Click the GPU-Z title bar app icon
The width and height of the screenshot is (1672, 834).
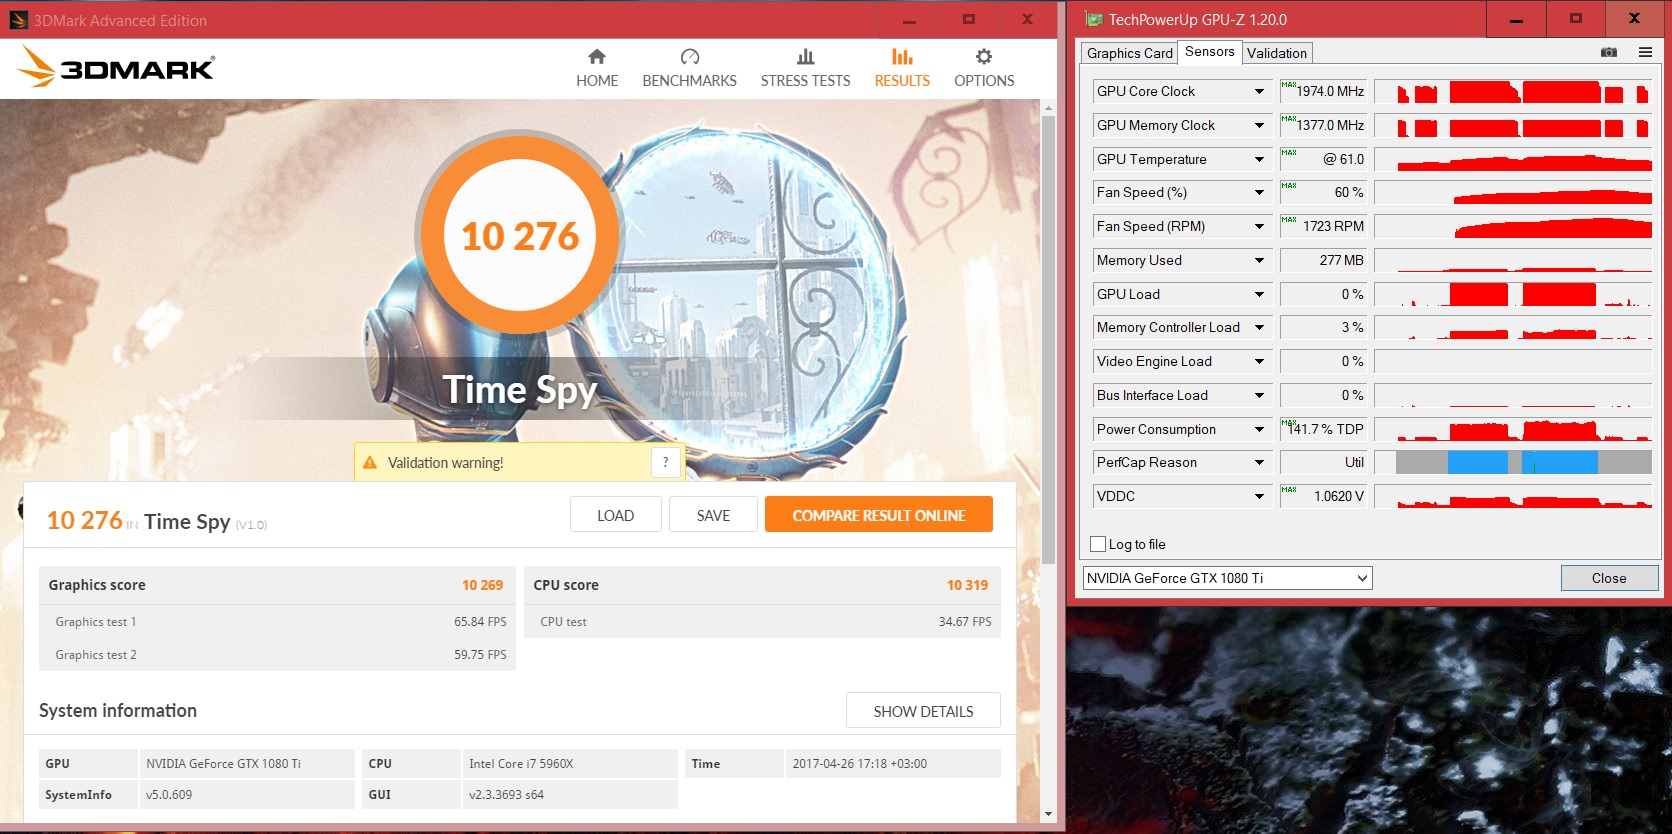[x=1094, y=19]
